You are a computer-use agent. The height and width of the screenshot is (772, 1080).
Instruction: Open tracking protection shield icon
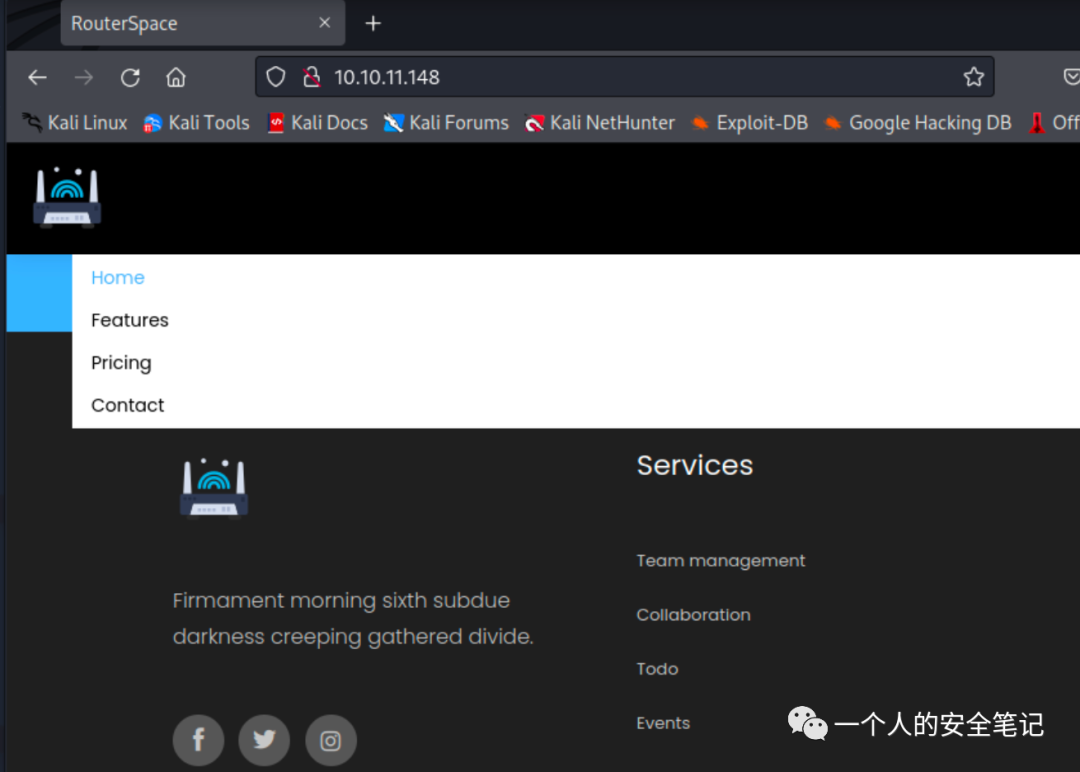point(276,77)
